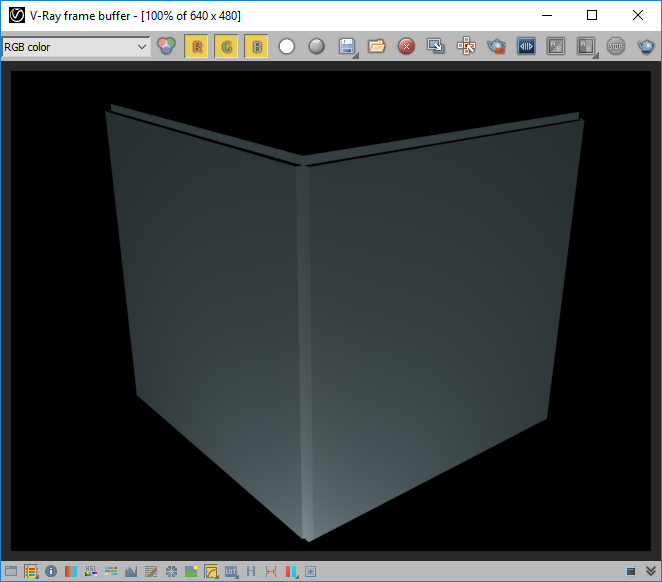The image size is (662, 582).
Task: Click the red and cyan bars icon
Action: [x=291, y=571]
